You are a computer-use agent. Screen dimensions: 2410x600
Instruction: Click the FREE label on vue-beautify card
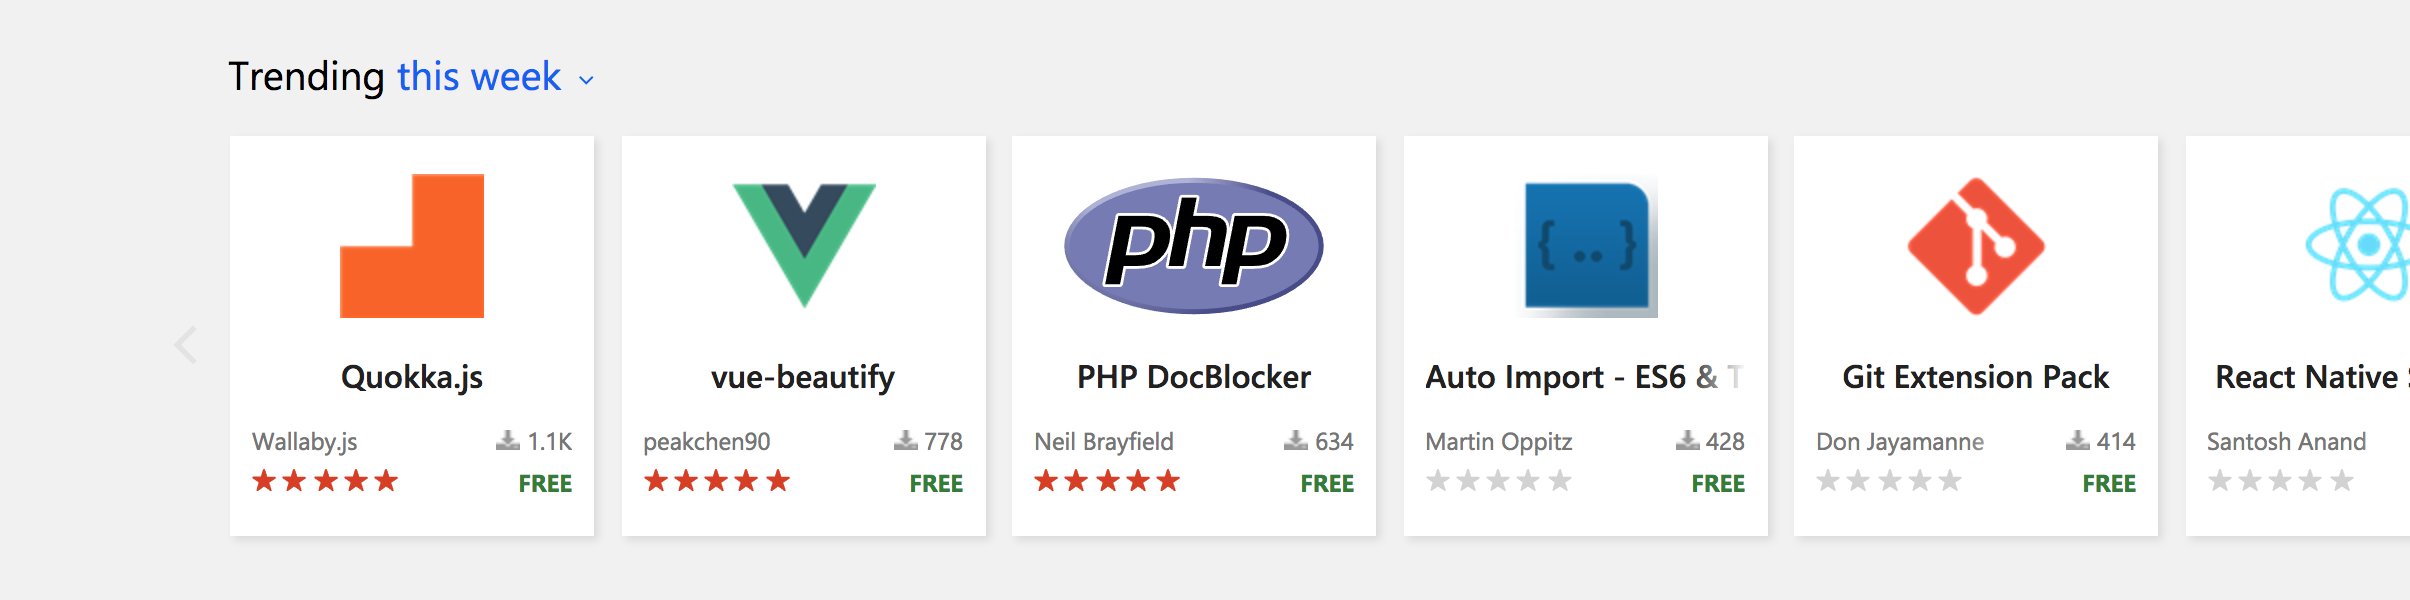[x=936, y=484]
